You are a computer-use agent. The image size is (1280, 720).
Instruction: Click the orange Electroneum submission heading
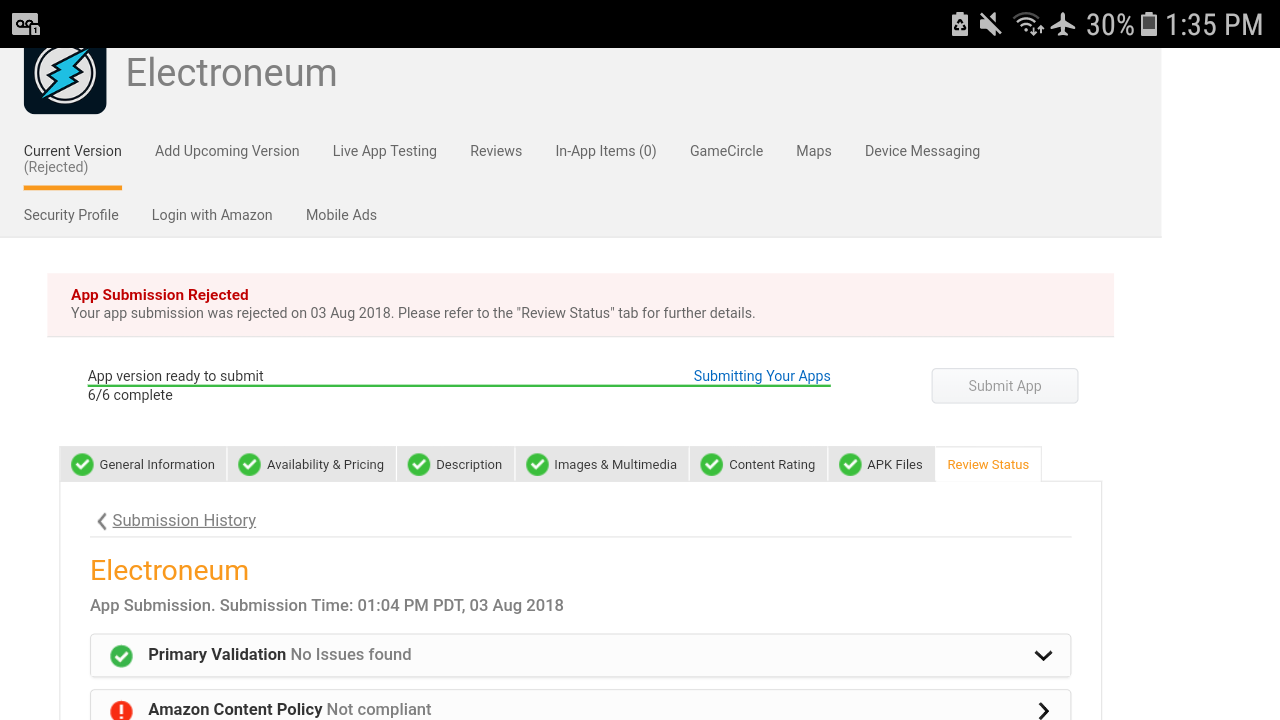(x=169, y=571)
